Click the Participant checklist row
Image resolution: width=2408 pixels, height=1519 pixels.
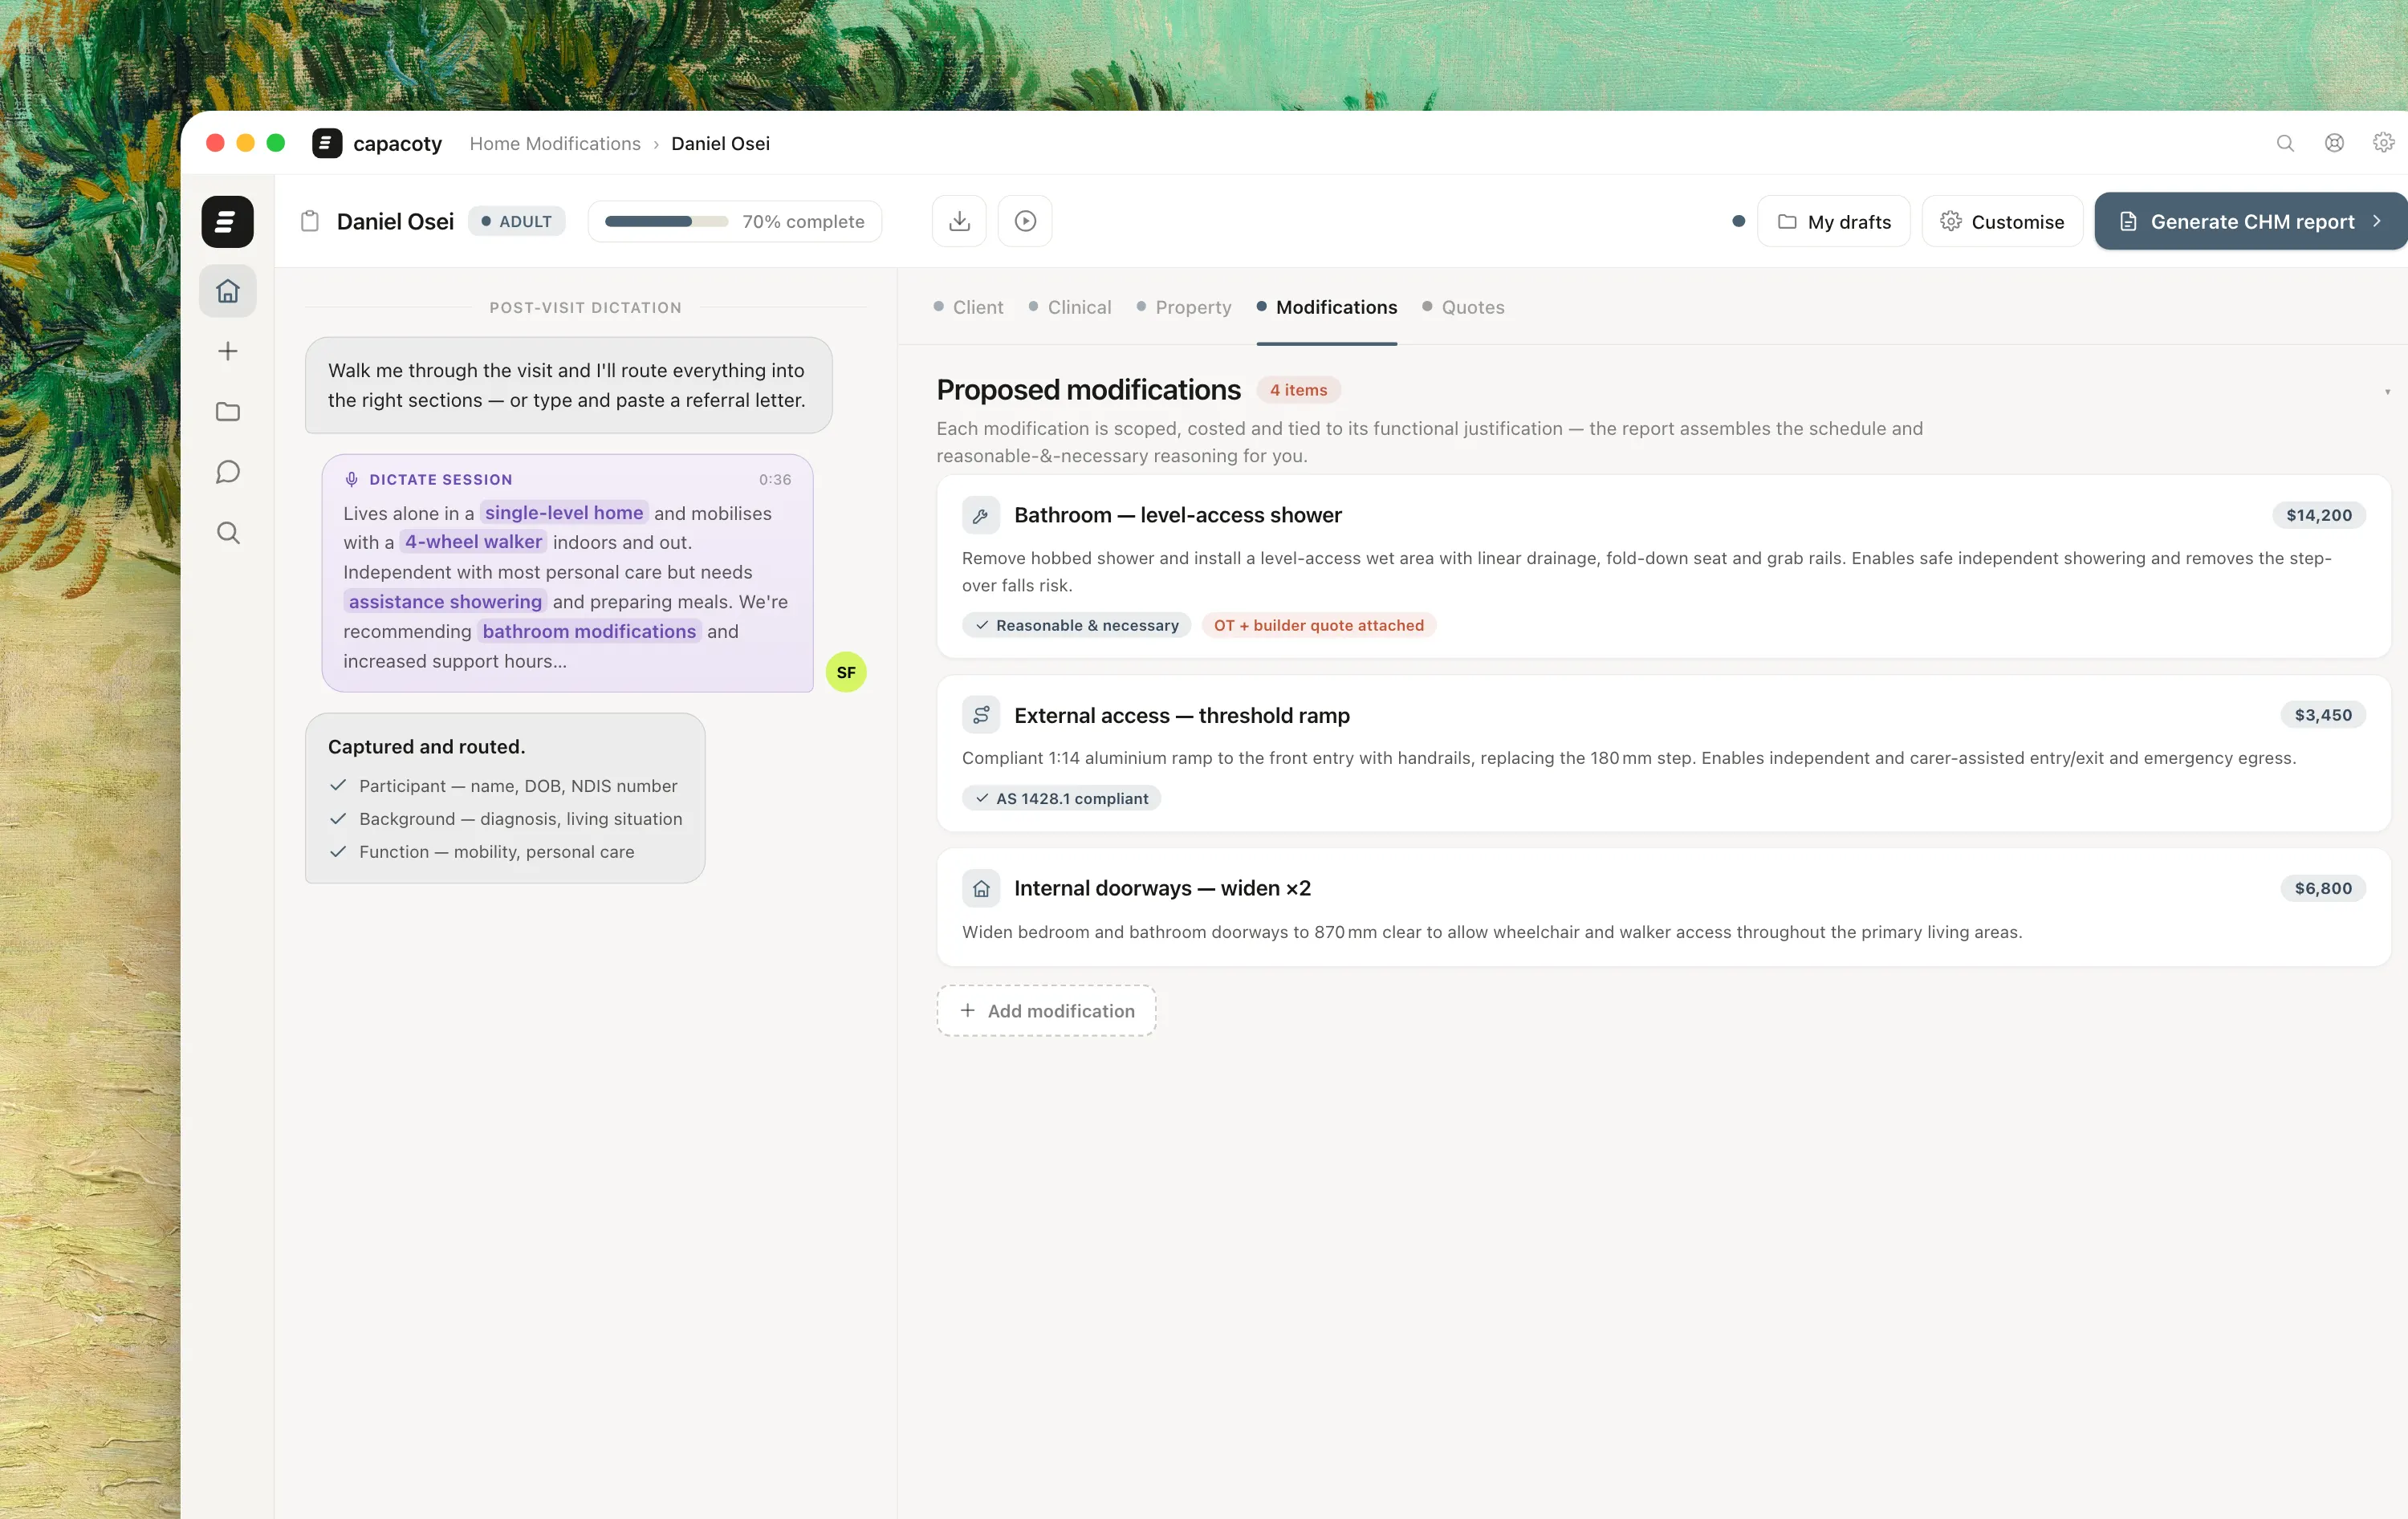[x=503, y=786]
